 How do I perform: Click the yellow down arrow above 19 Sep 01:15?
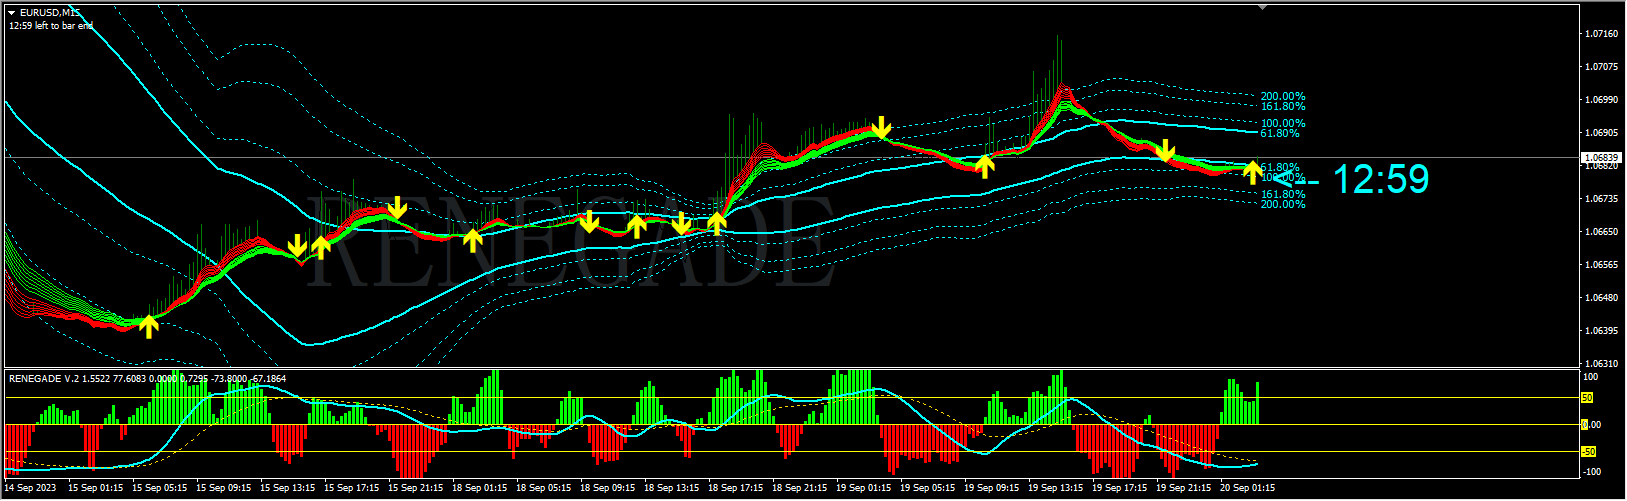(881, 127)
